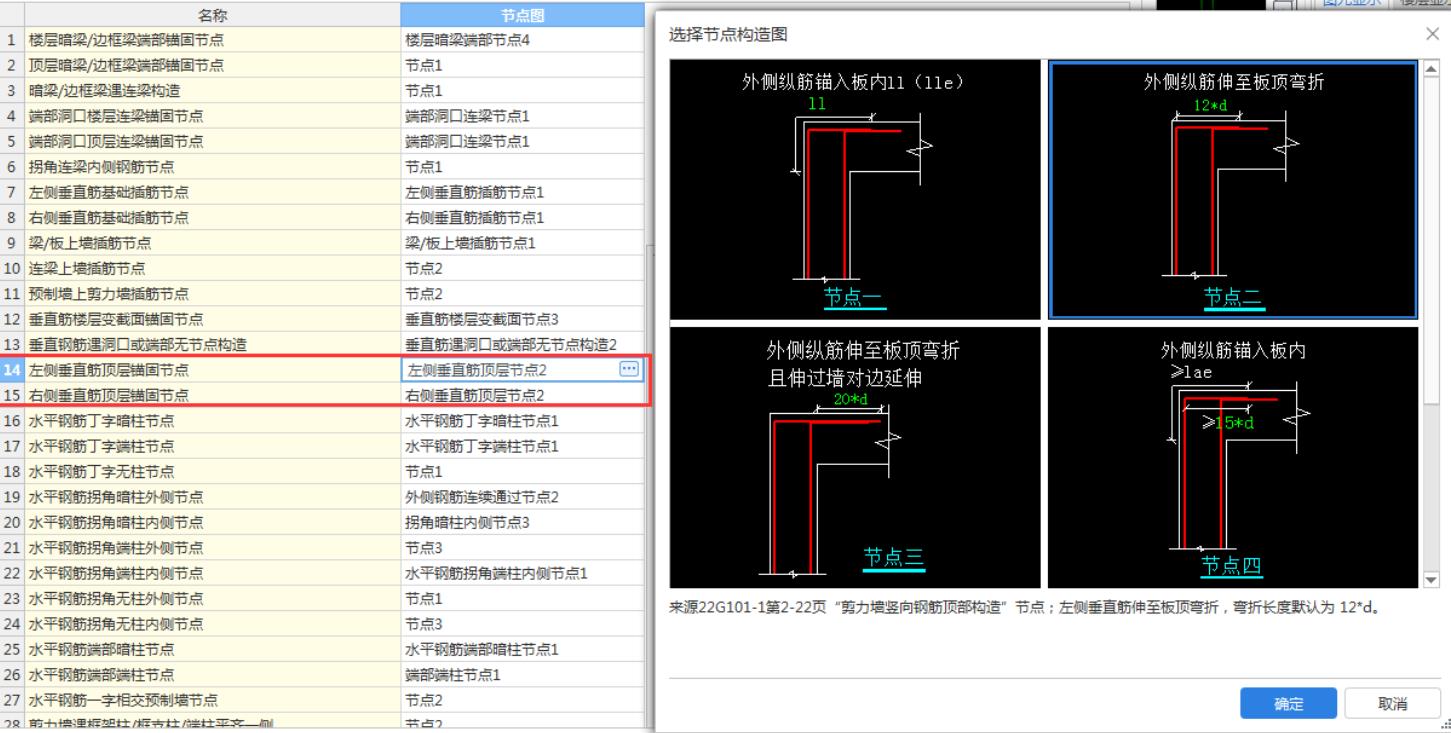Select the 节点三 construction thumbnail

click(855, 457)
